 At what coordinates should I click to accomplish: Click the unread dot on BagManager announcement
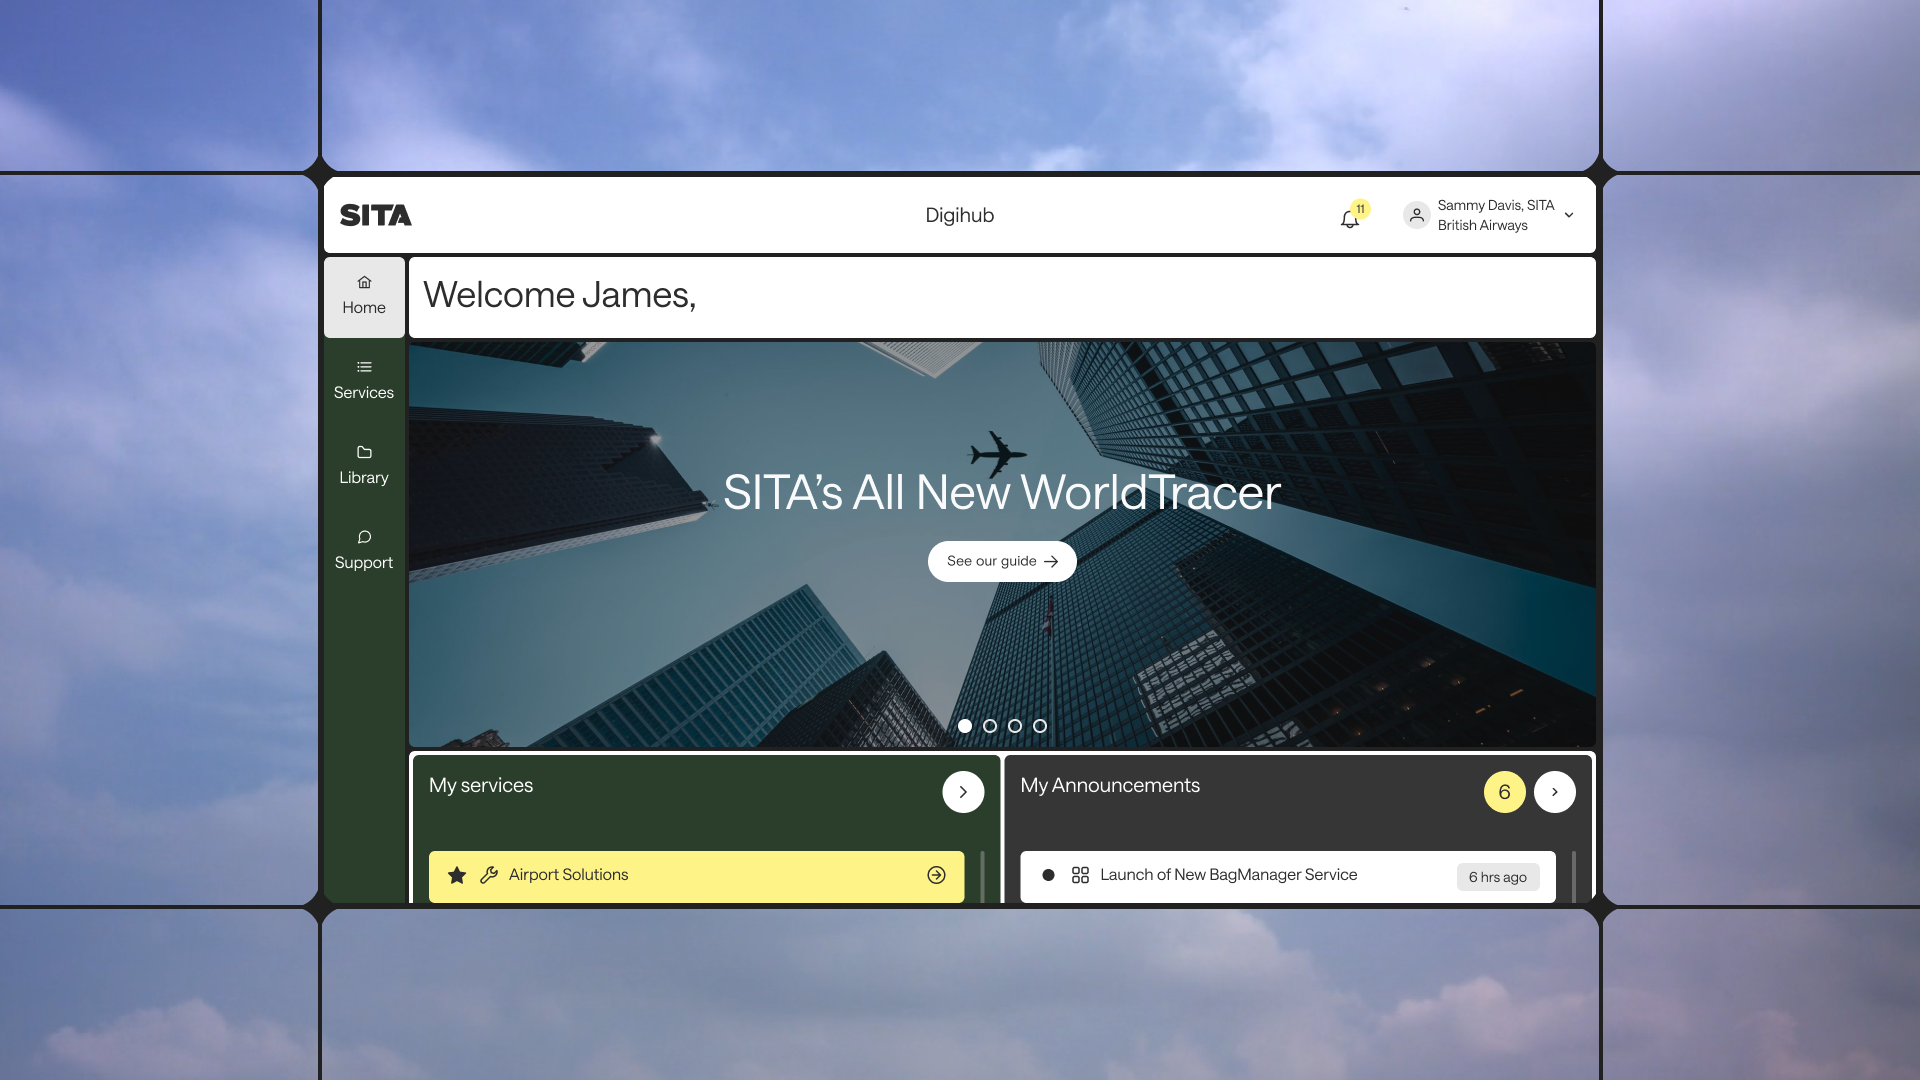pos(1048,875)
